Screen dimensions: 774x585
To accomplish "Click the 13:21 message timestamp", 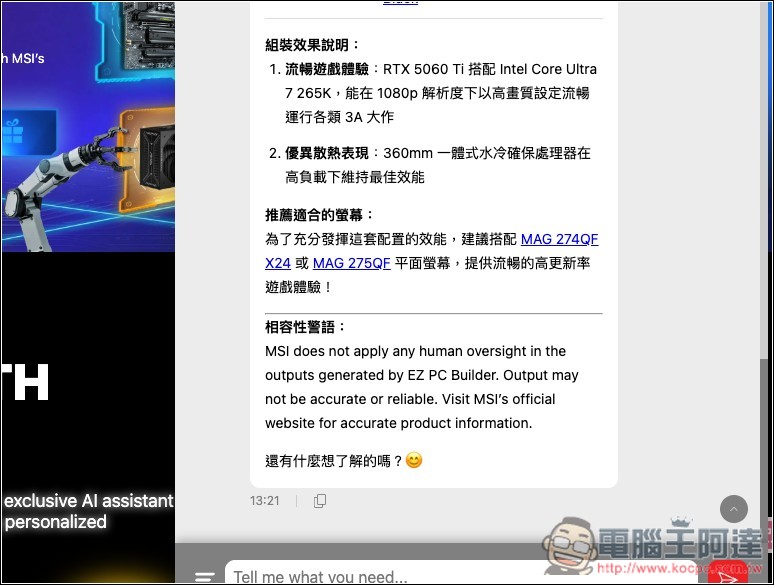I will 265,501.
